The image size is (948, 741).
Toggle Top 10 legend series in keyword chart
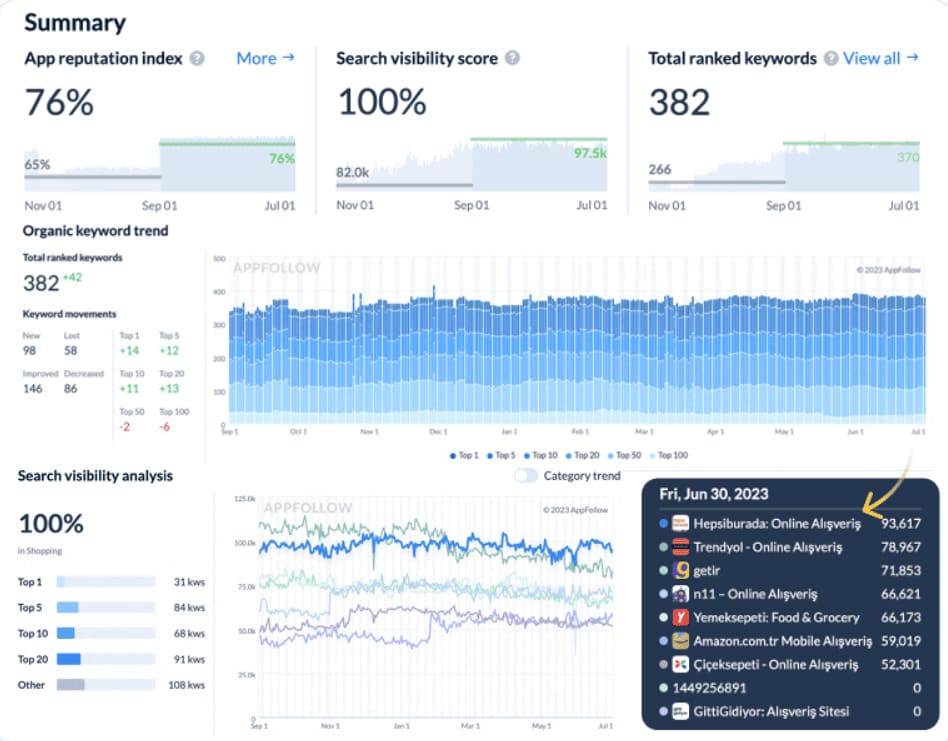[x=541, y=455]
